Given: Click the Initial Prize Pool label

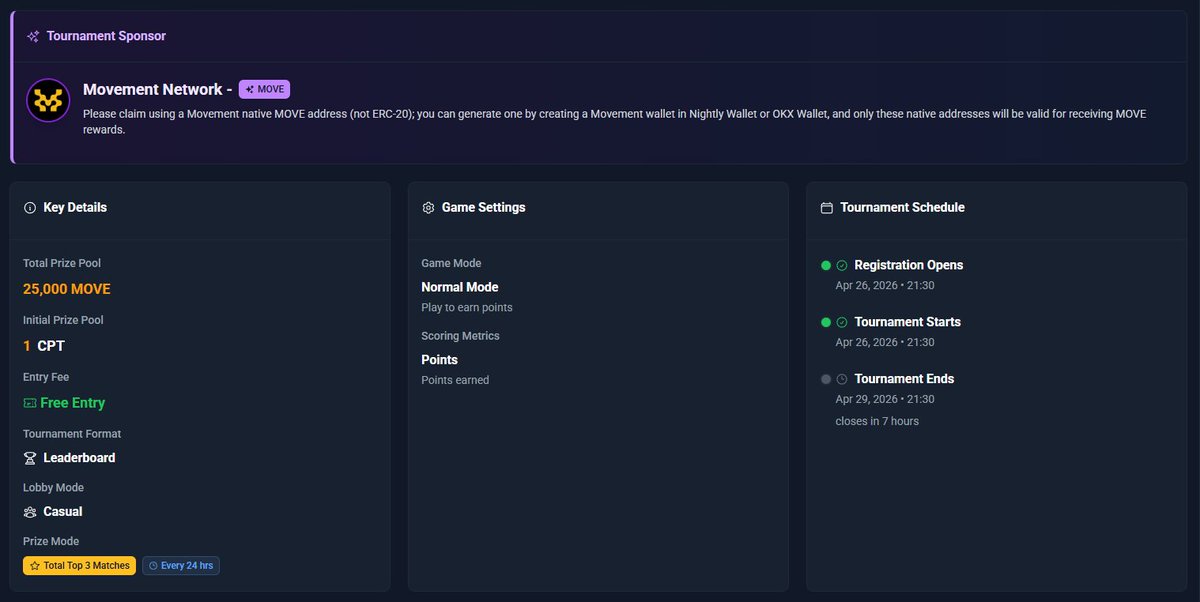Looking at the screenshot, I should coord(63,321).
